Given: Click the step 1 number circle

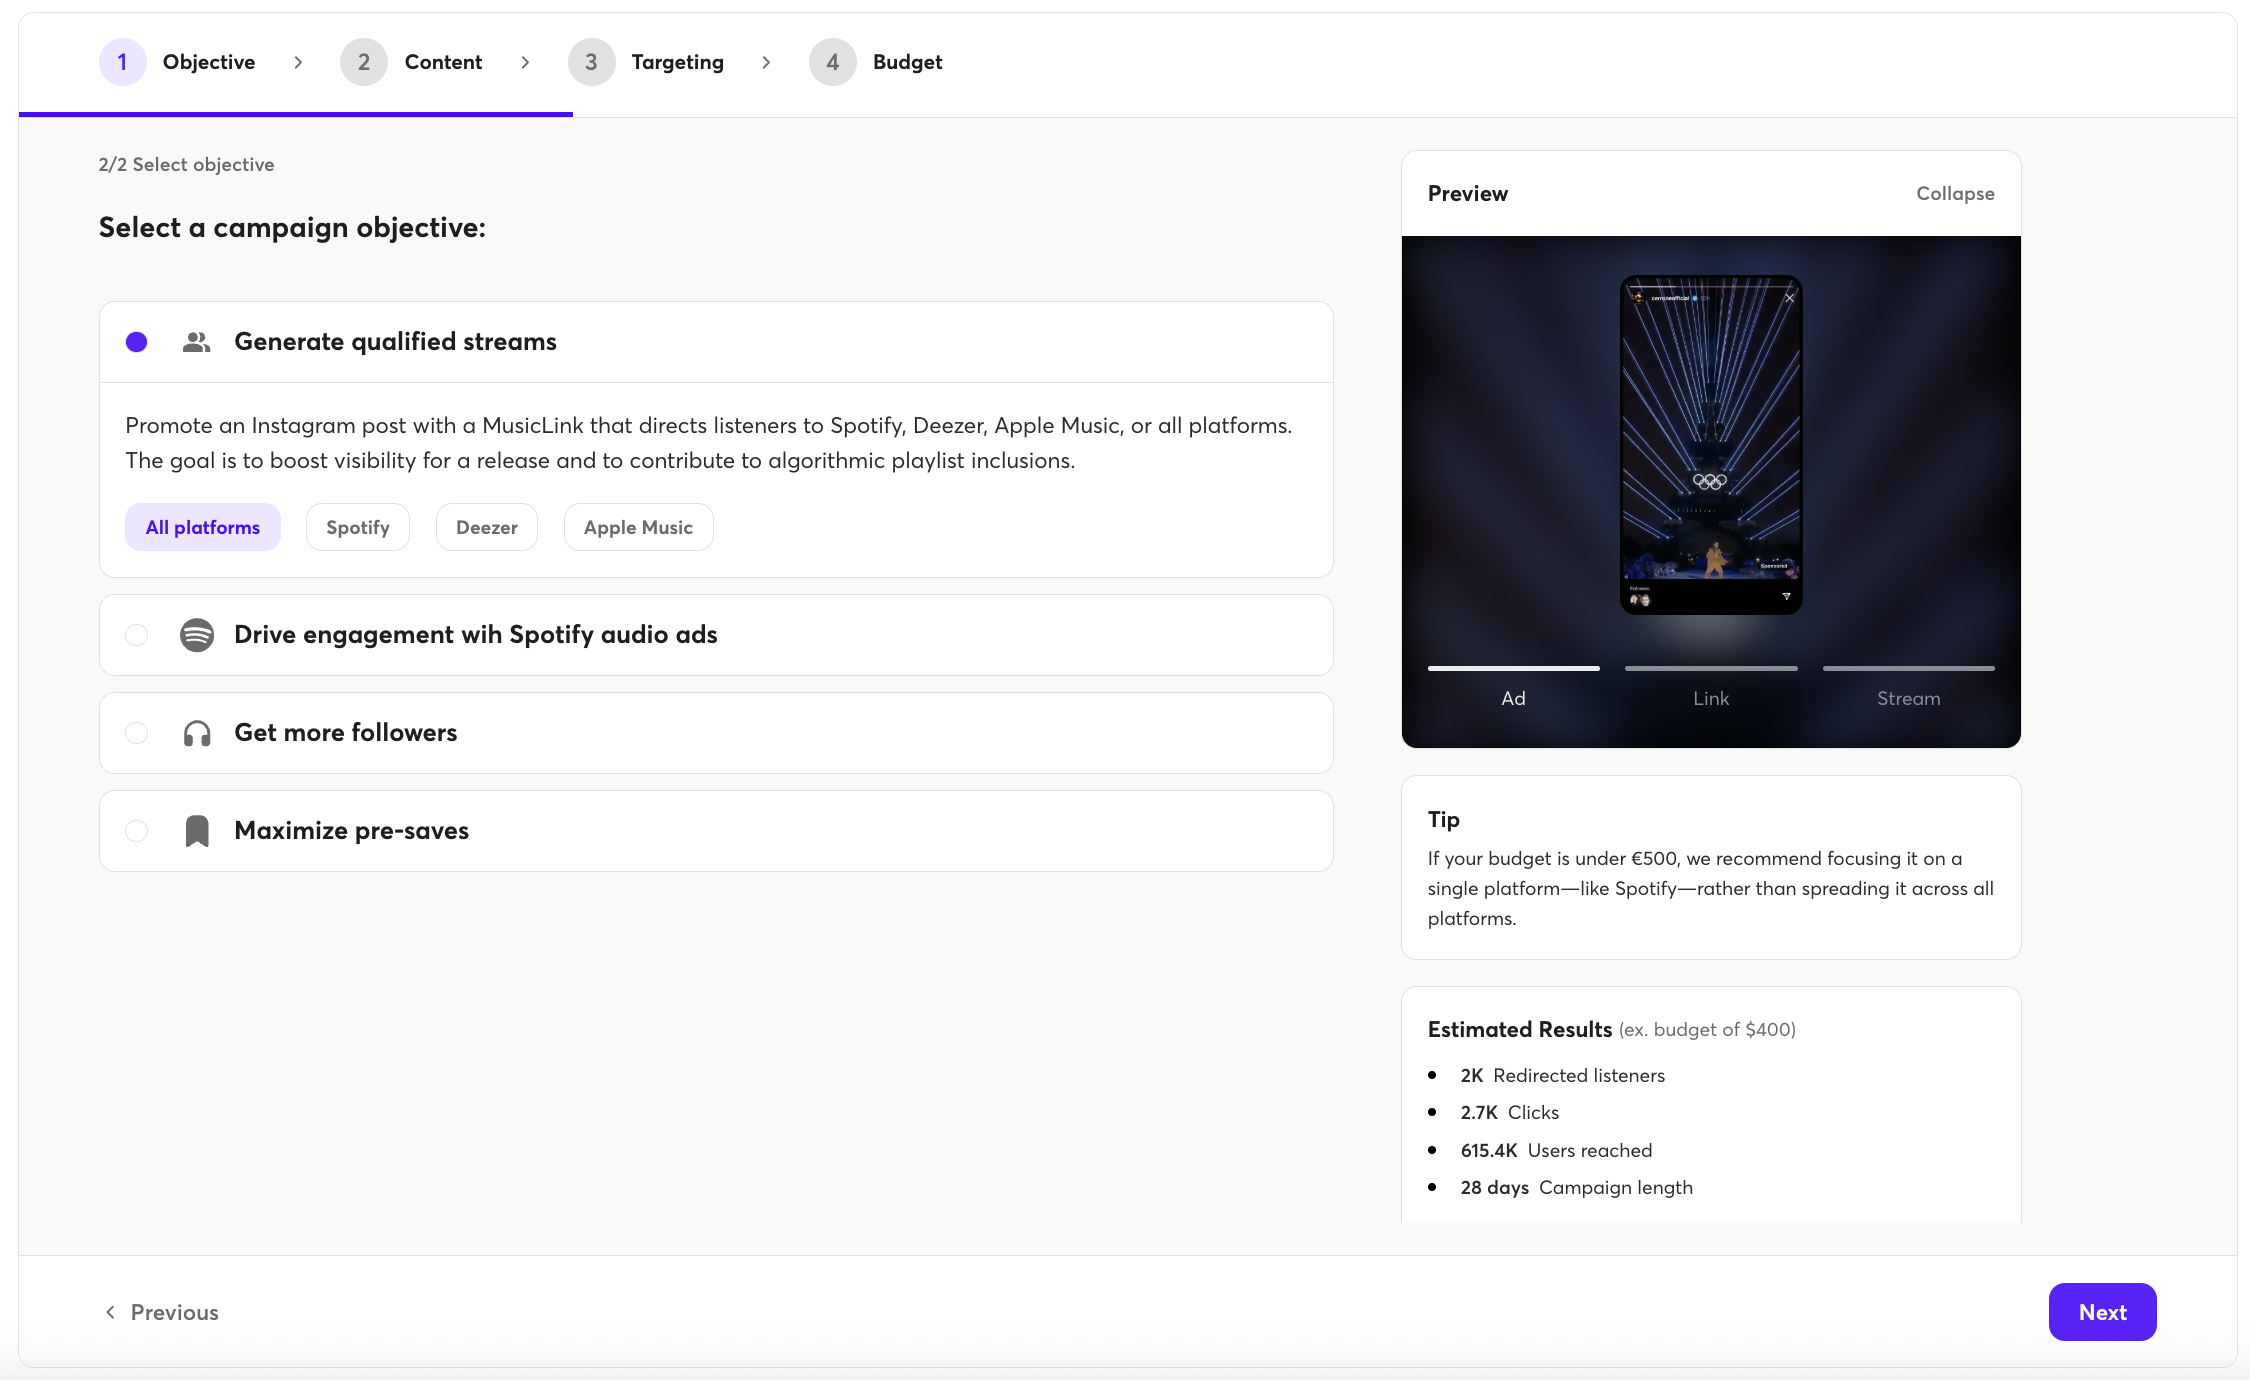Looking at the screenshot, I should point(123,62).
